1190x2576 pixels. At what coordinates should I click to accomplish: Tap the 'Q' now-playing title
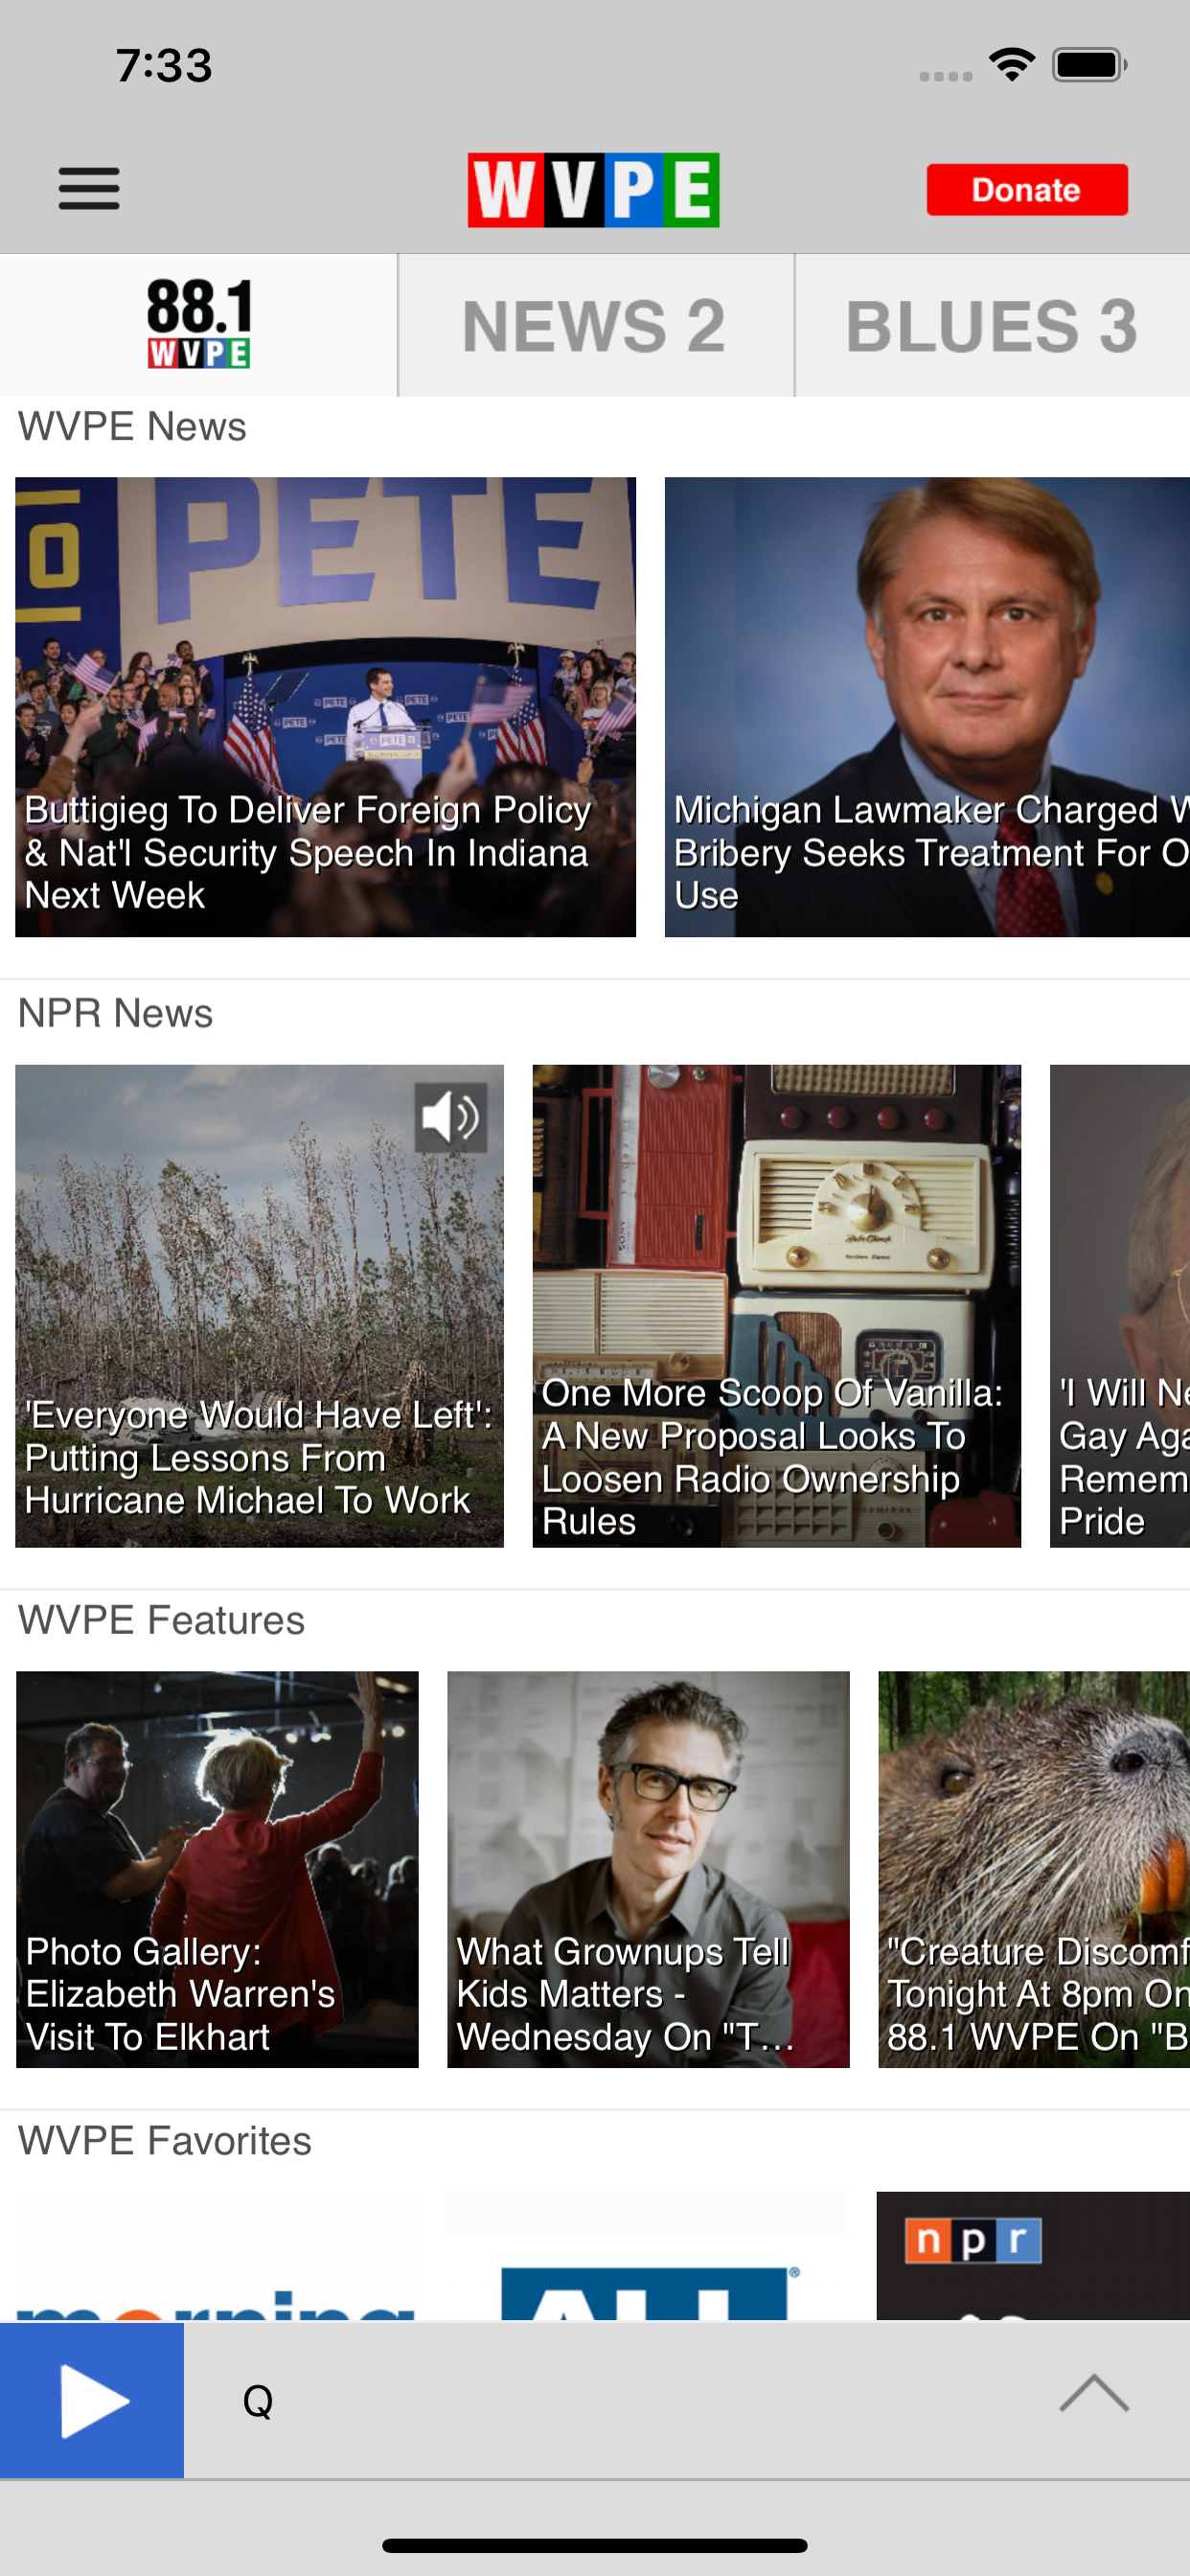coord(258,2401)
